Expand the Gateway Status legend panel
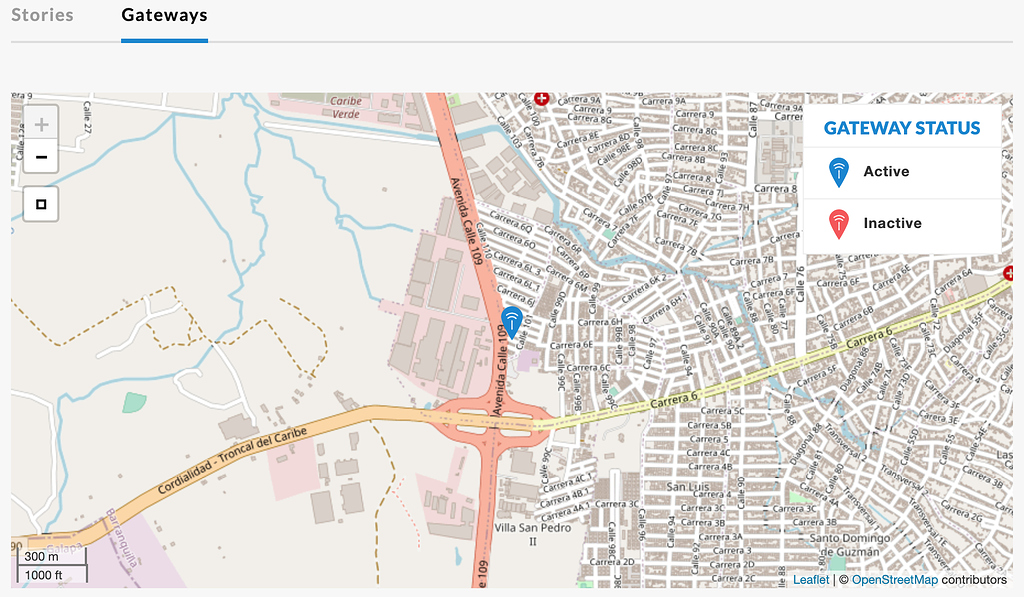This screenshot has width=1024, height=597. [x=900, y=128]
